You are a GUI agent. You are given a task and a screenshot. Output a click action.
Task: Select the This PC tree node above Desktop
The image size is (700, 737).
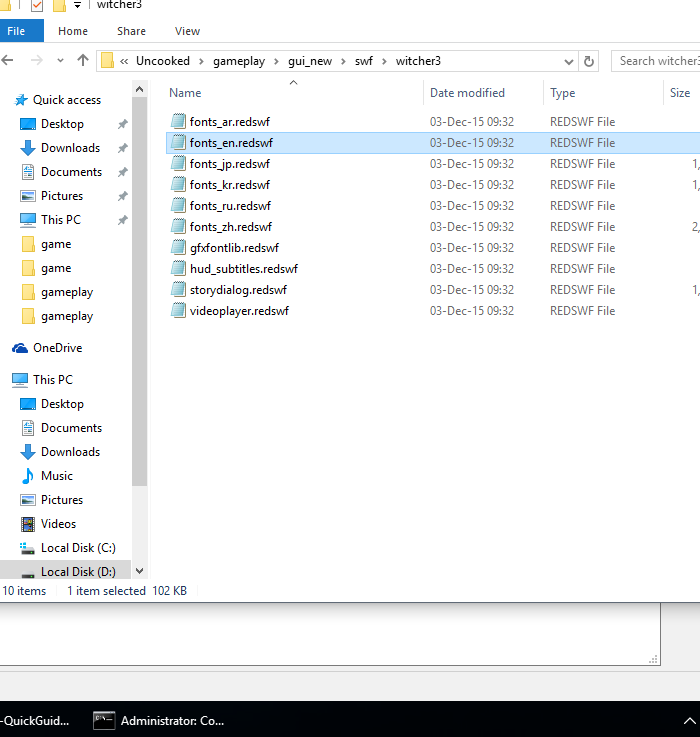click(53, 380)
